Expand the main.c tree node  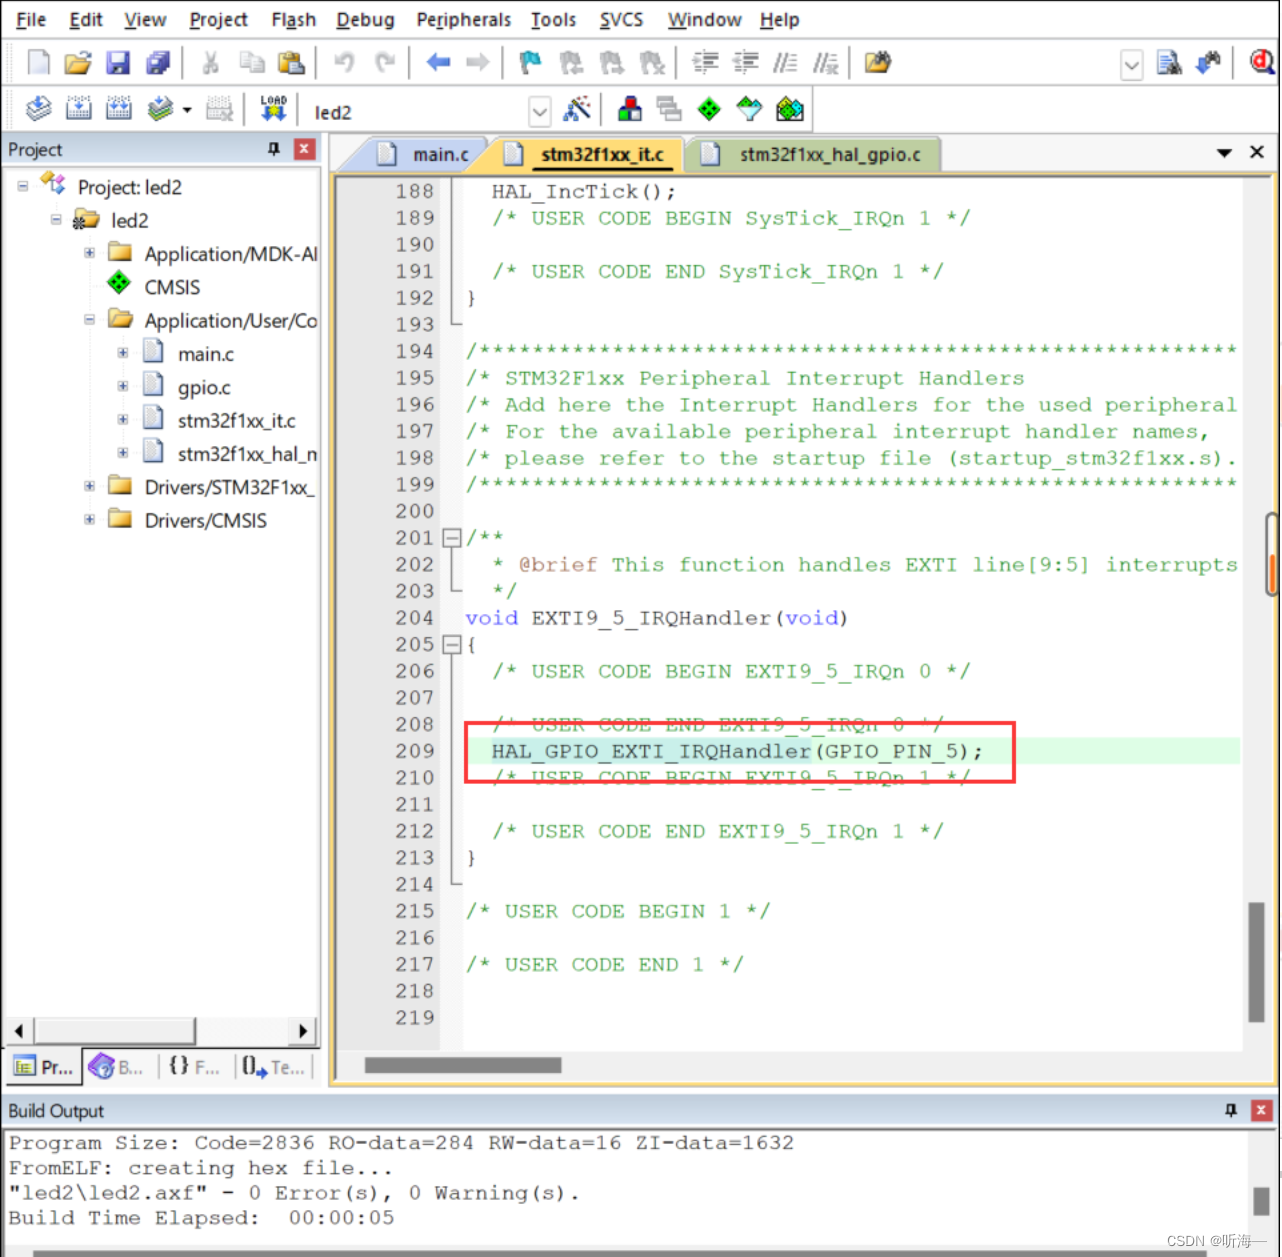[x=123, y=353]
